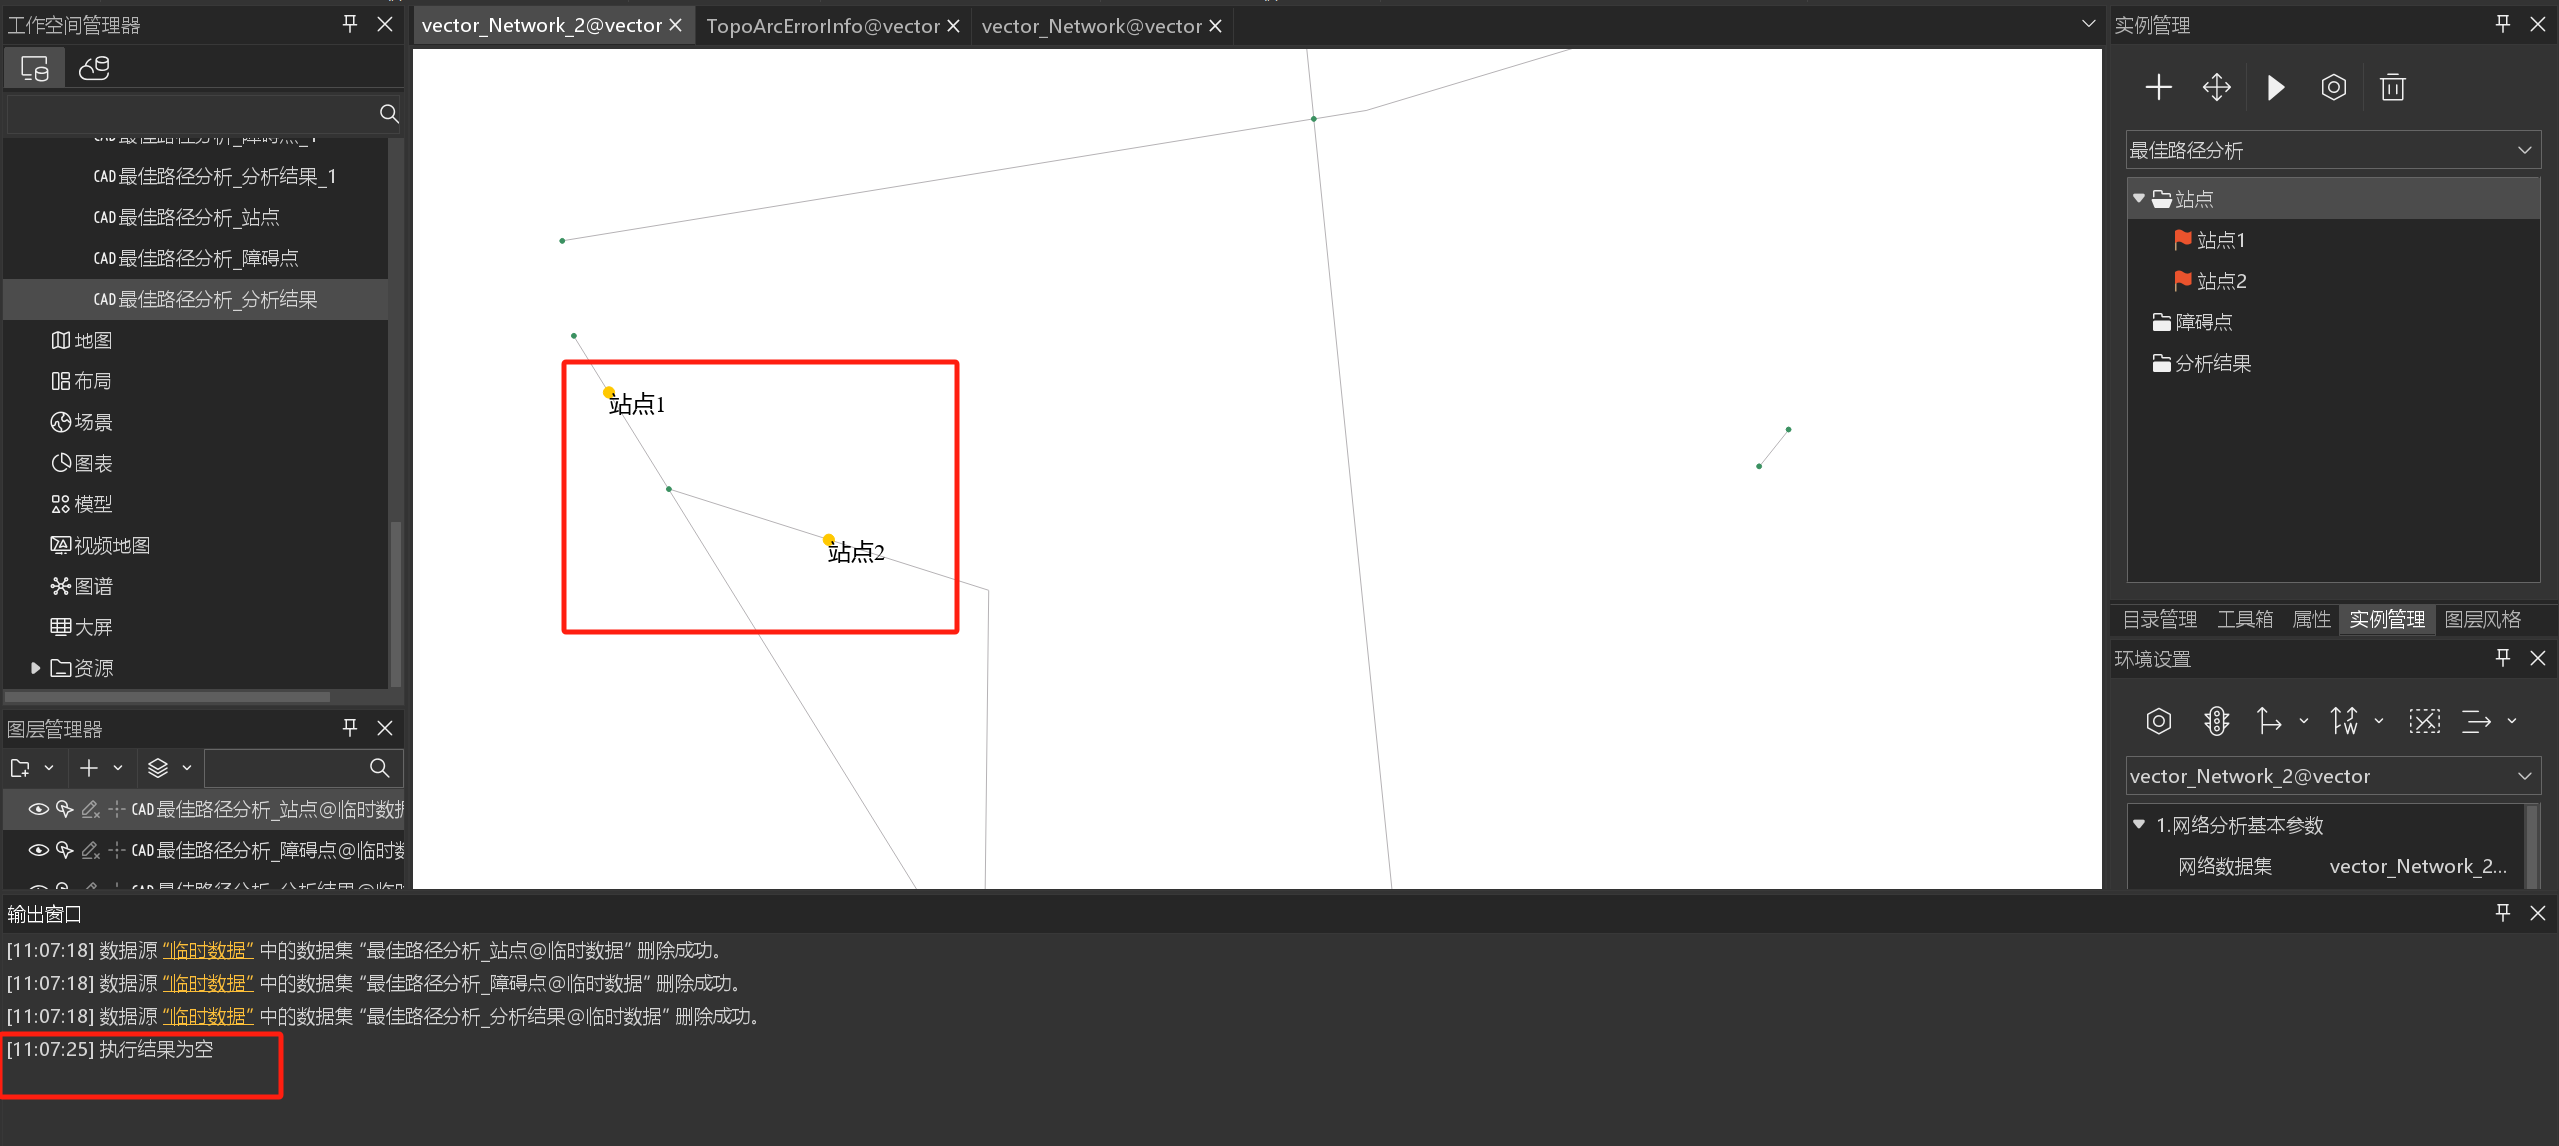
Task: Open the 最佳路径分析 analysis type dropdown
Action: tap(2332, 151)
